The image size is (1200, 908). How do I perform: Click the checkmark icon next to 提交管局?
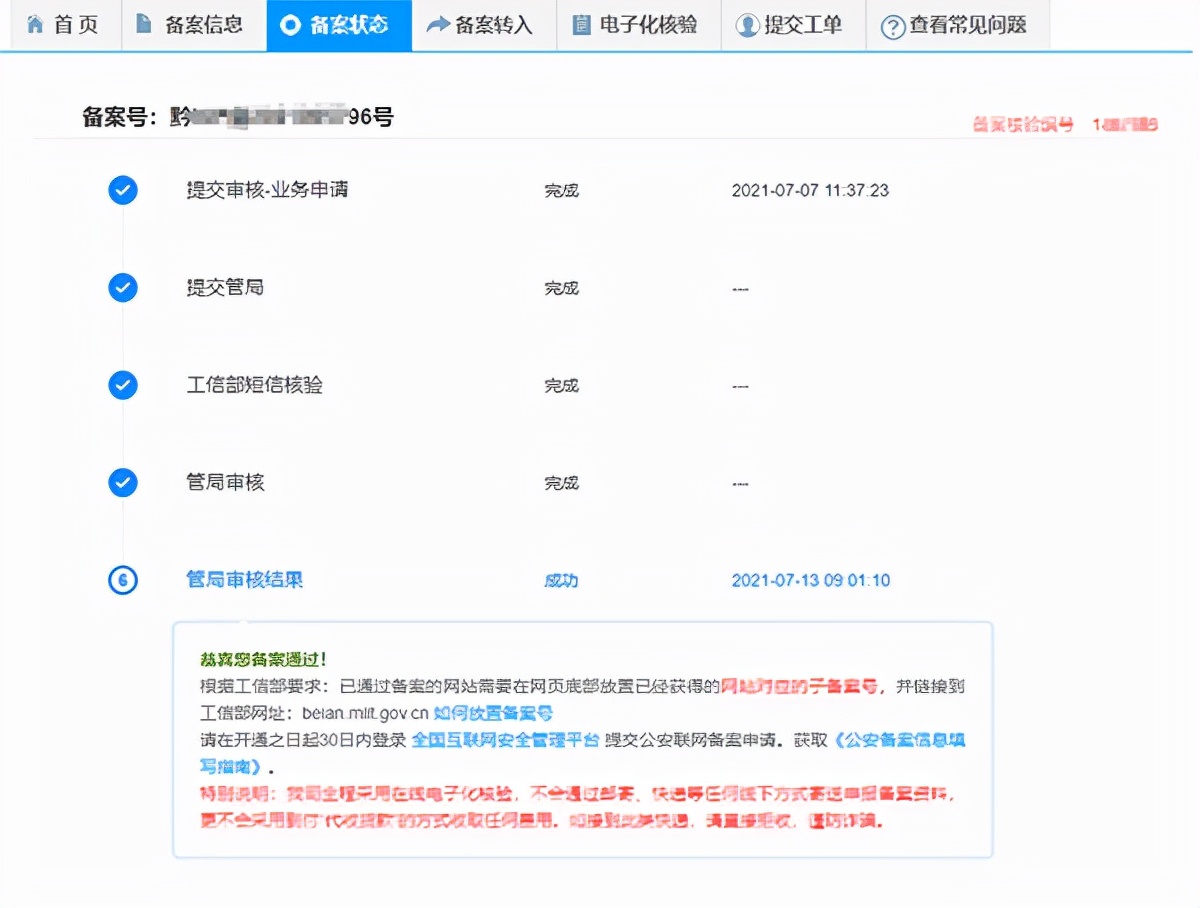pyautogui.click(x=122, y=287)
